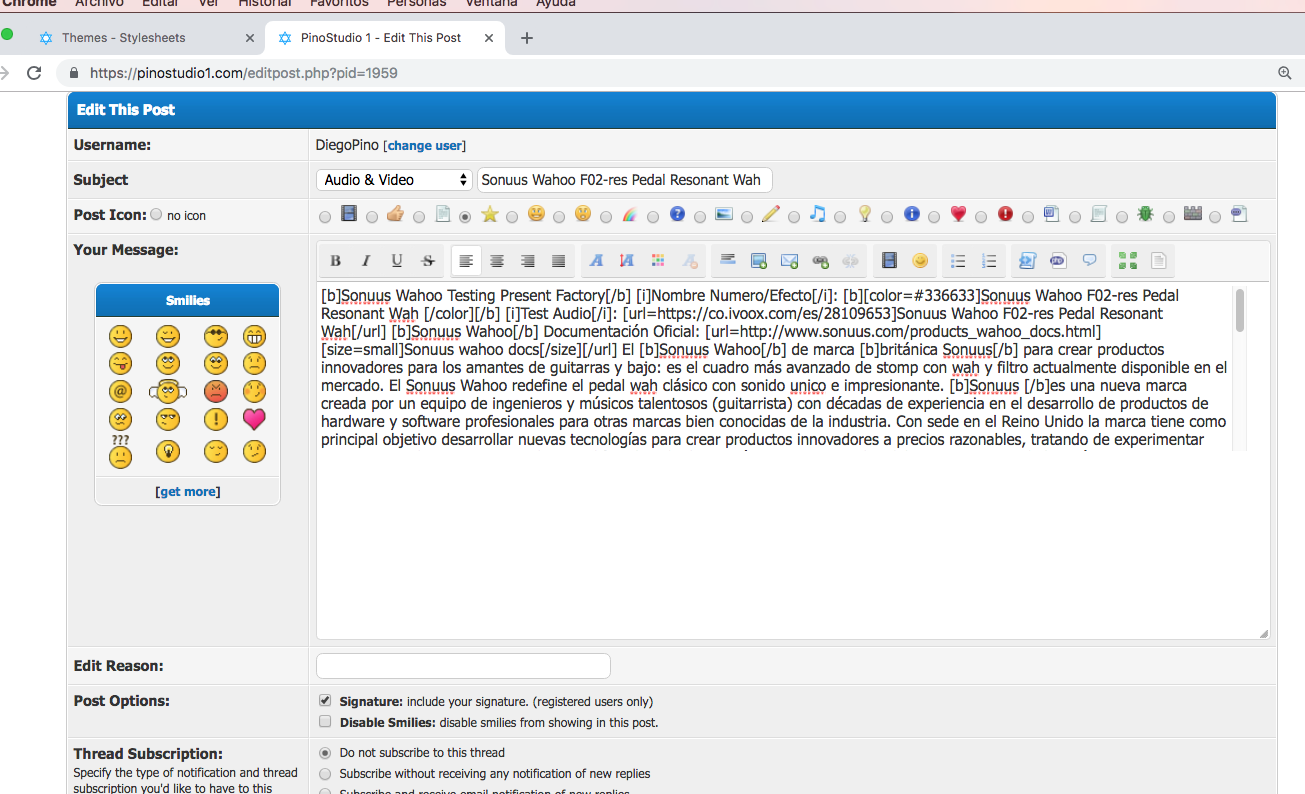
Task: Remove formatting from selected text
Action: pos(690,261)
